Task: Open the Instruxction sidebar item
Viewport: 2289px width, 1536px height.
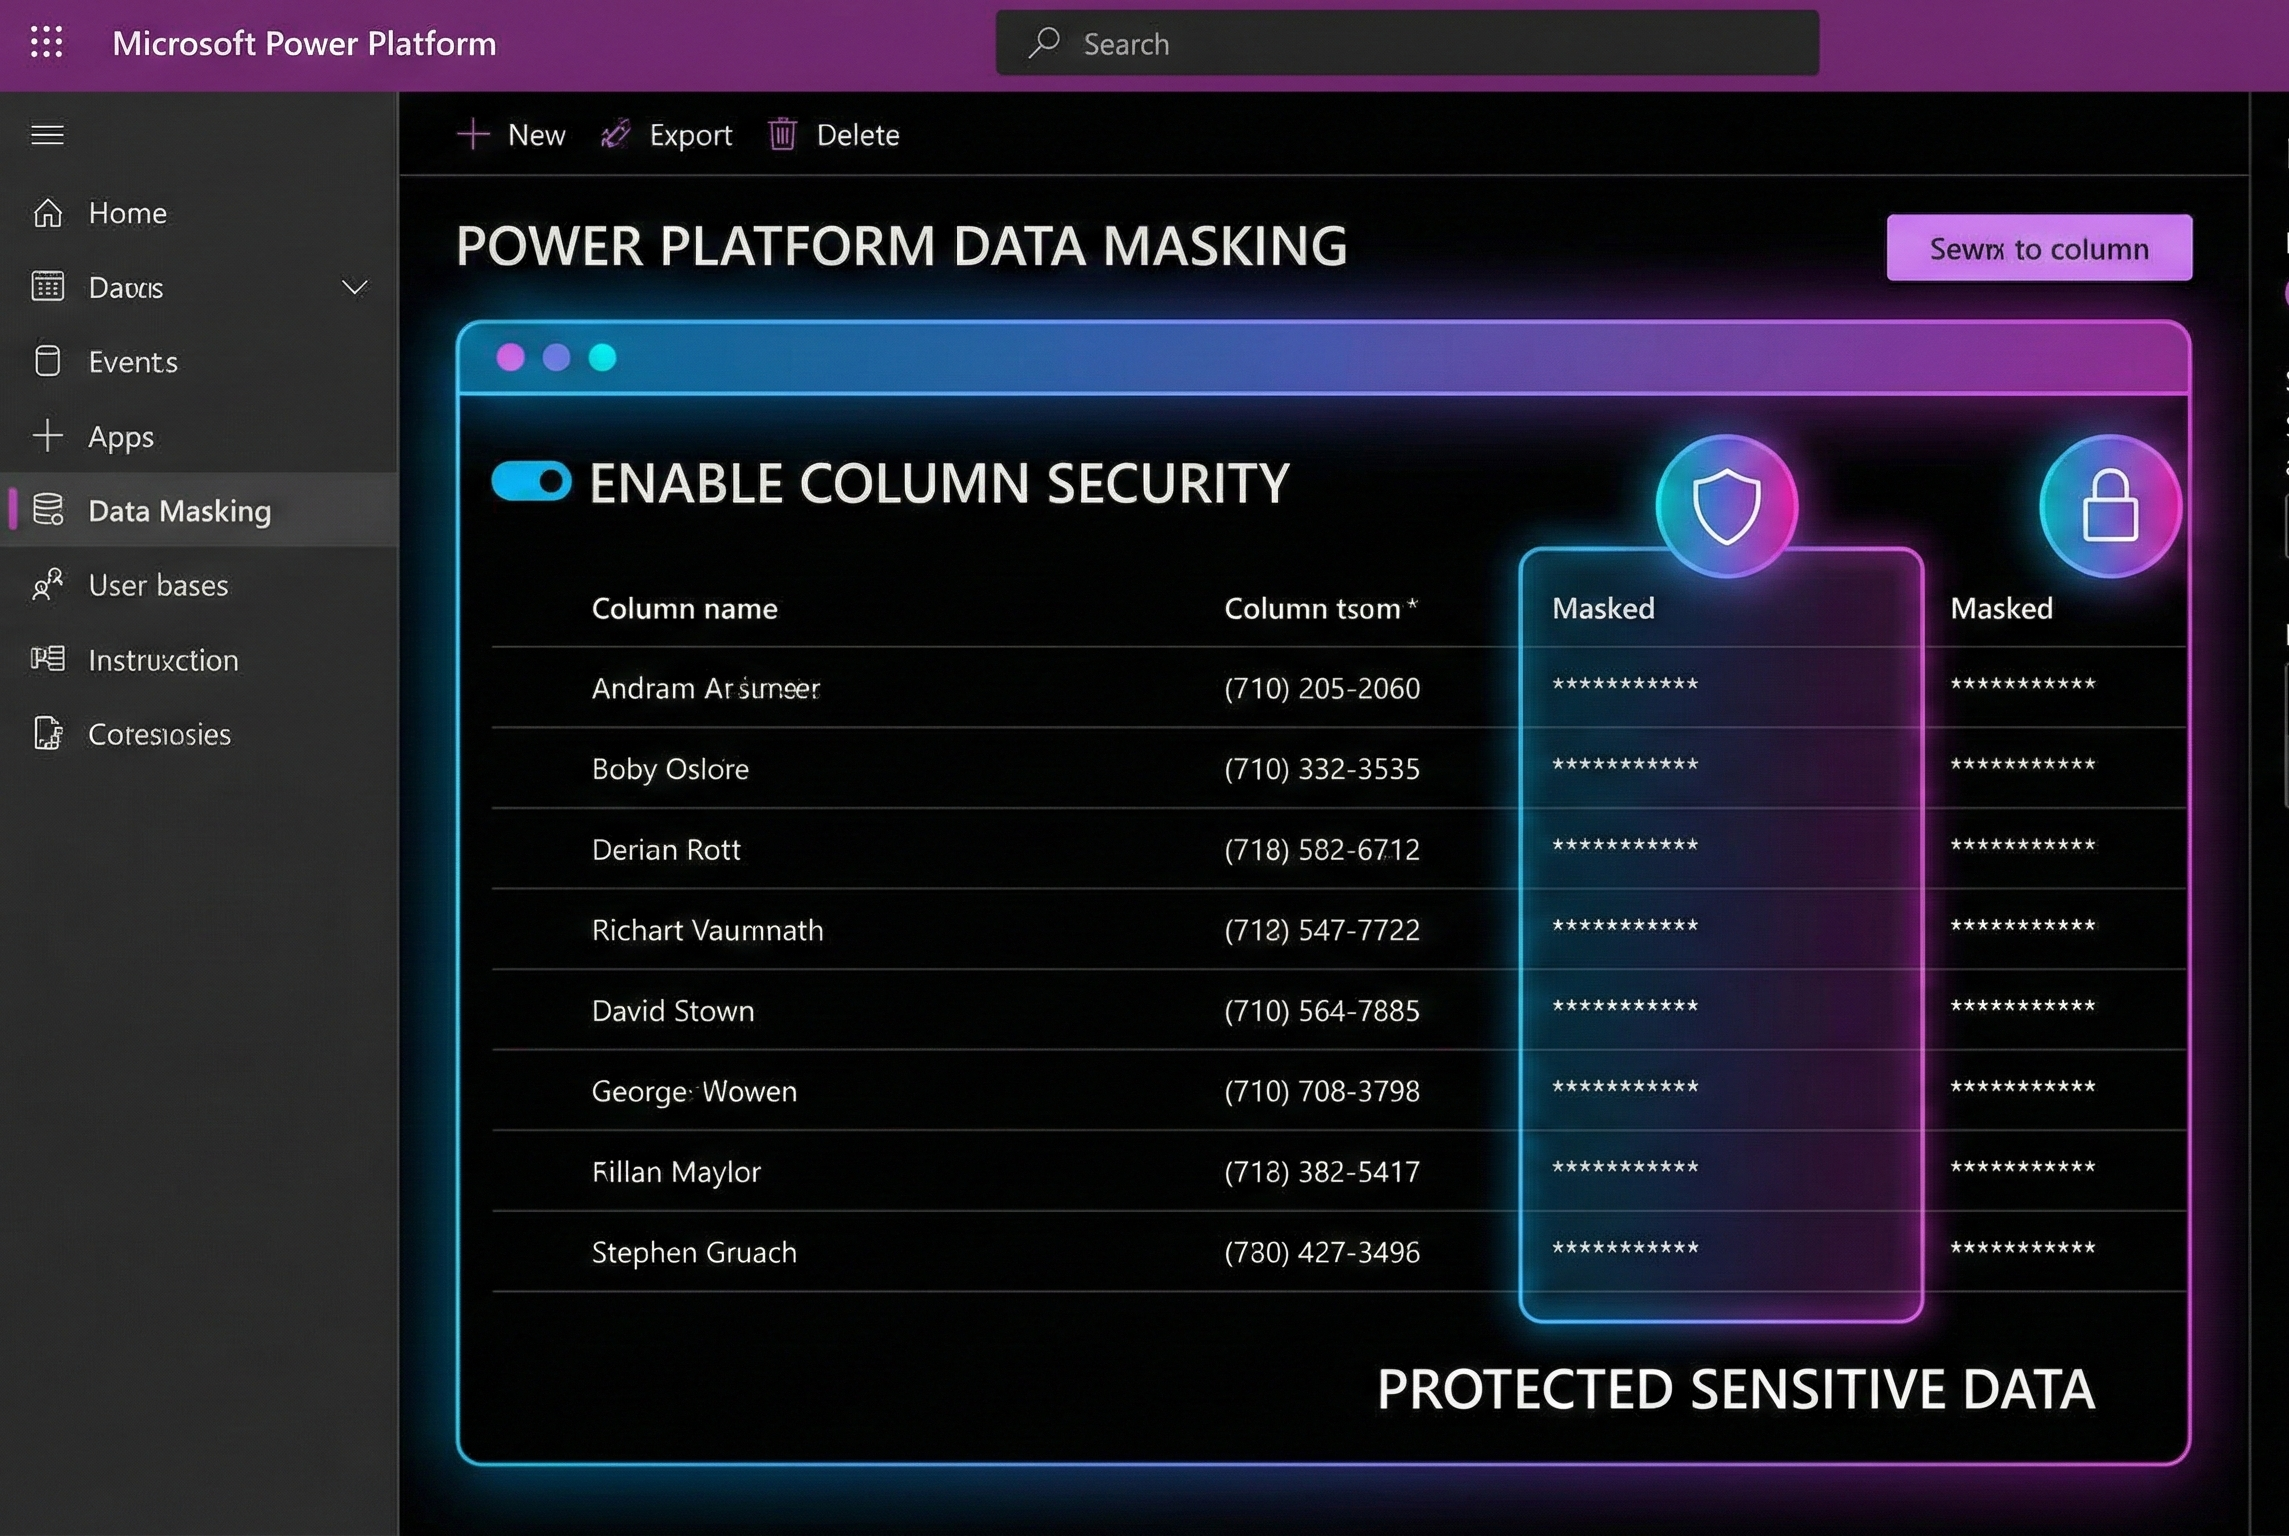Action: click(x=163, y=660)
